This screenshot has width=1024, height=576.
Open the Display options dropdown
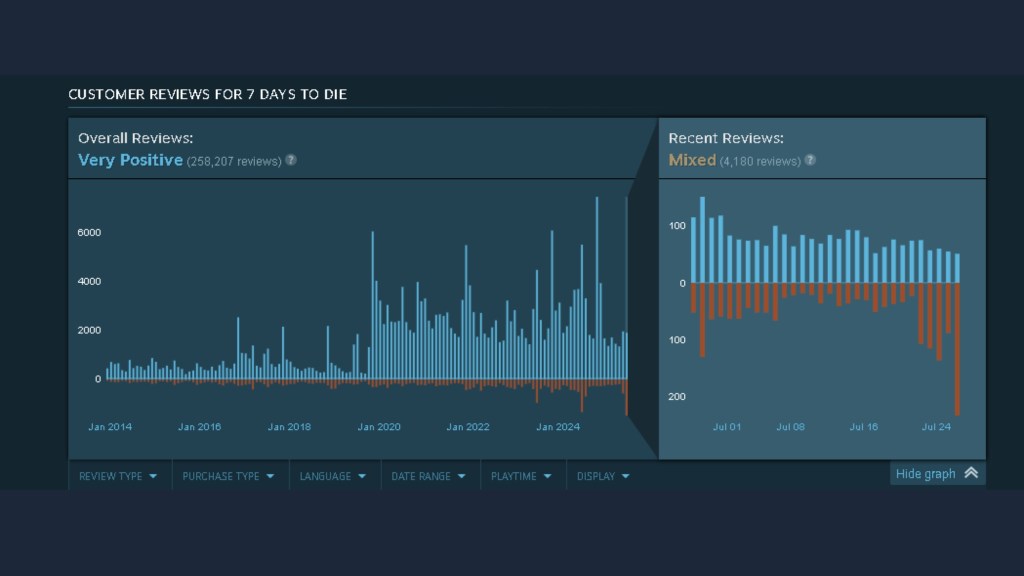coord(603,476)
